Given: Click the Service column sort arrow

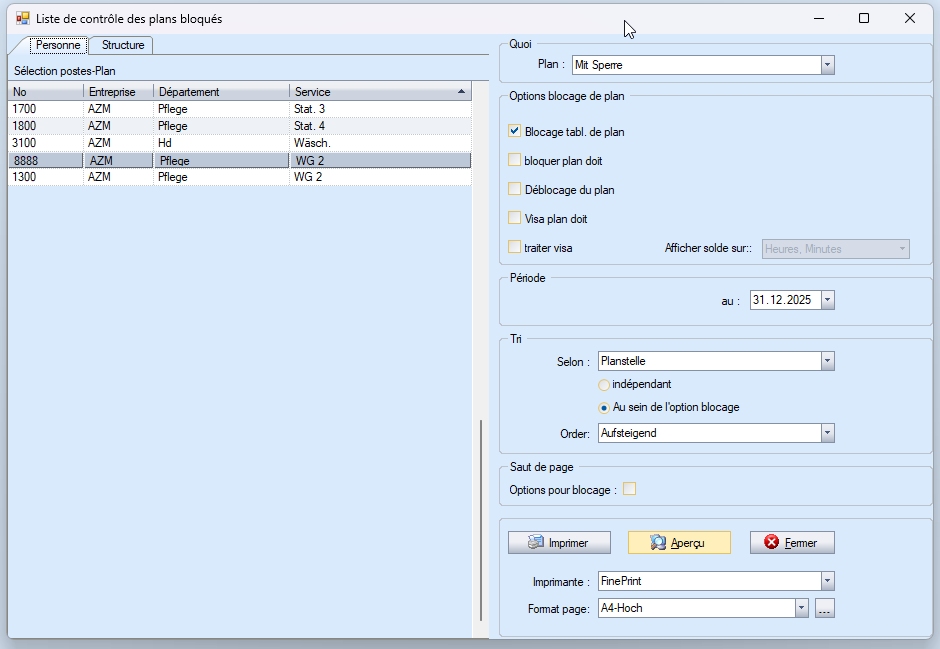Looking at the screenshot, I should pyautogui.click(x=461, y=92).
